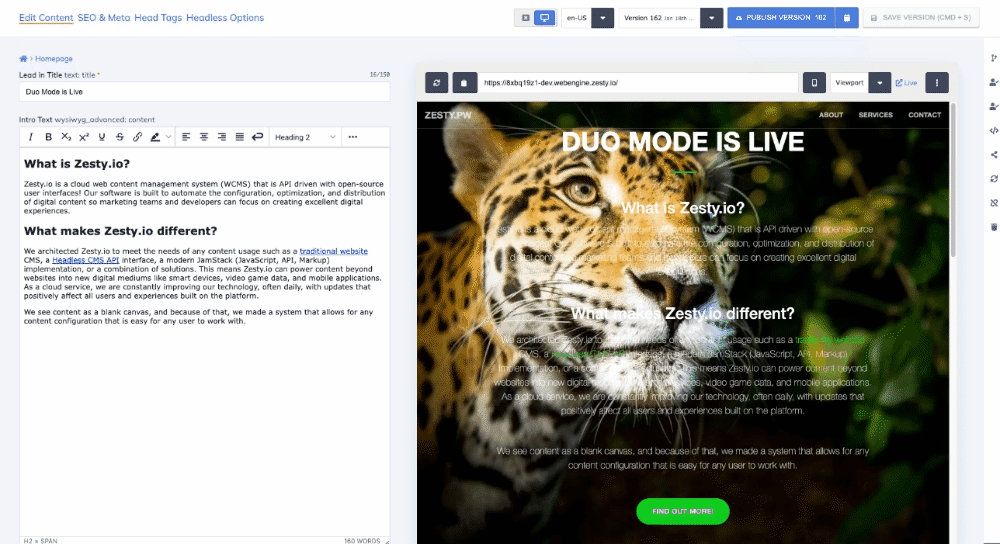The width and height of the screenshot is (1000, 544).
Task: Click the ZESTY.PW logo in preview
Action: pyautogui.click(x=448, y=115)
